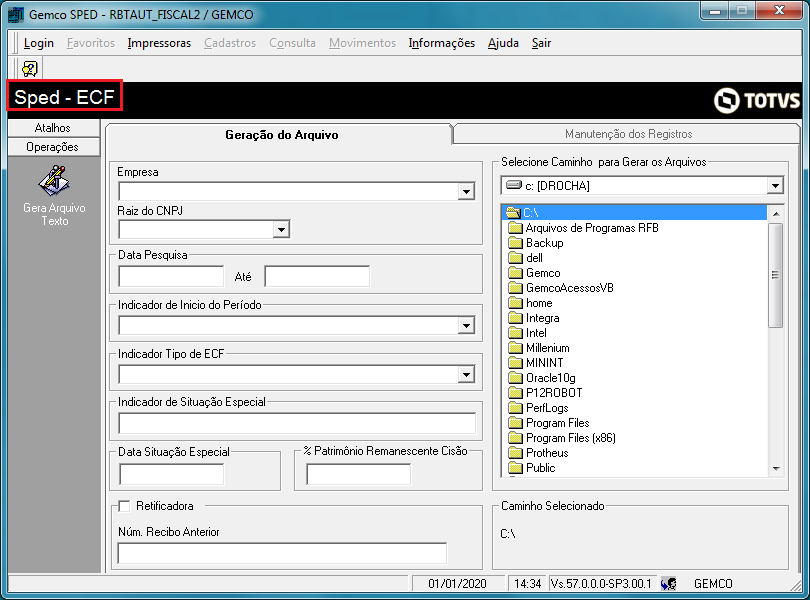
Task: Select the Millenium folder
Action: 539,348
